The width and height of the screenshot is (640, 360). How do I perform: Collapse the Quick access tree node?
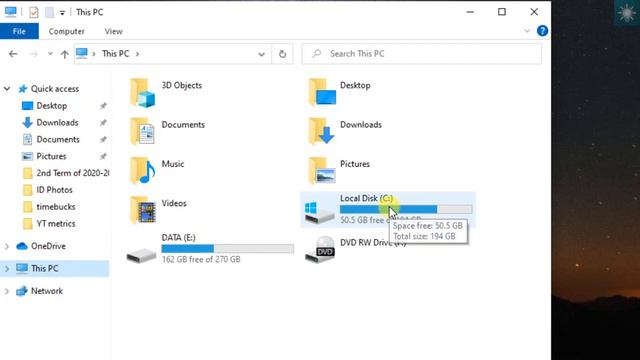click(x=7, y=89)
